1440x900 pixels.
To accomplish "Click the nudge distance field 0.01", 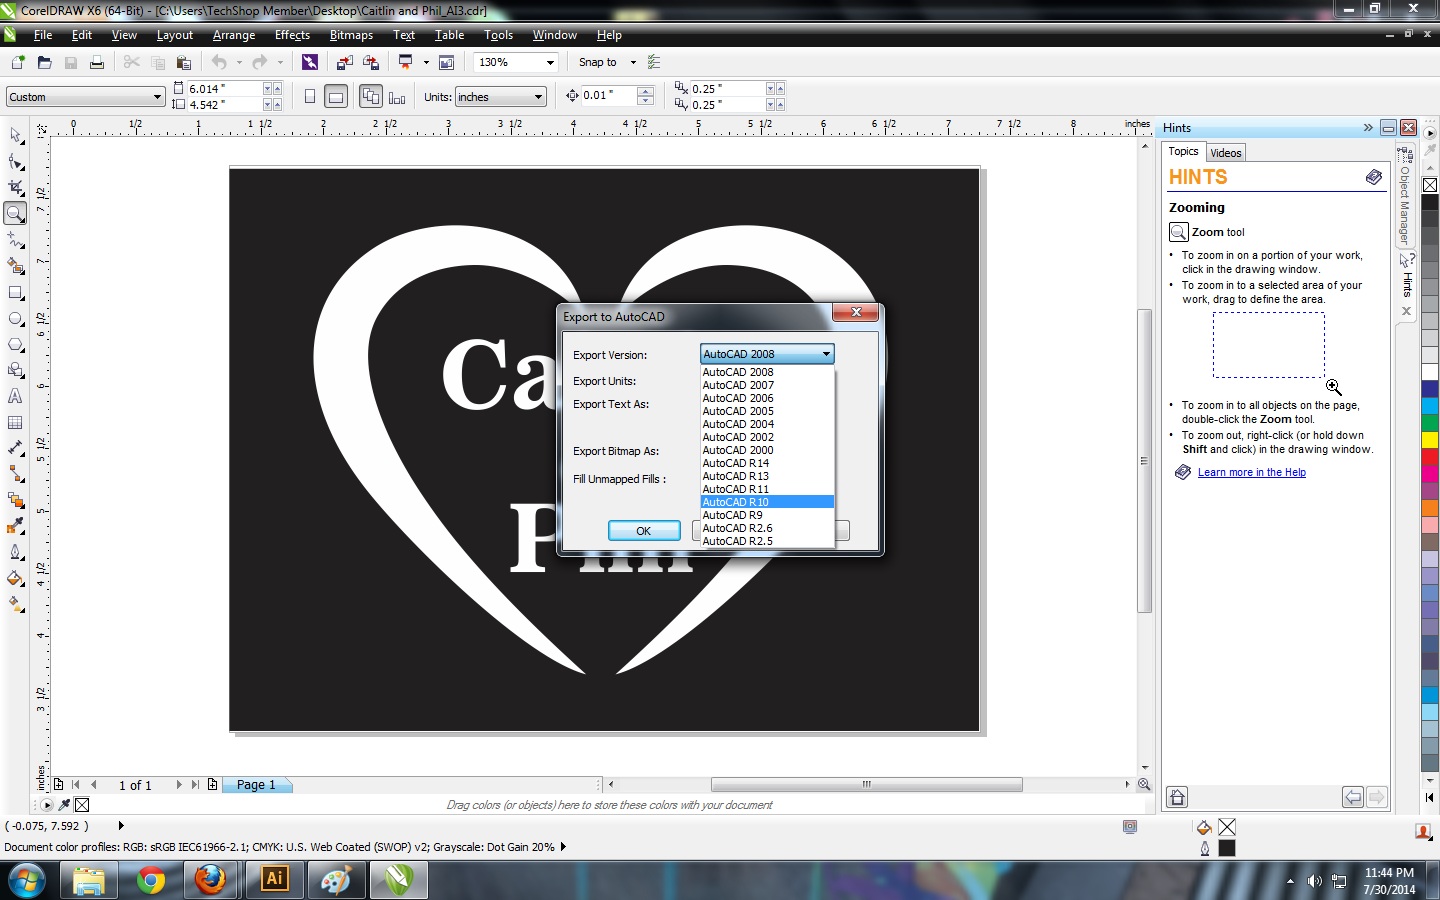I will tap(608, 95).
